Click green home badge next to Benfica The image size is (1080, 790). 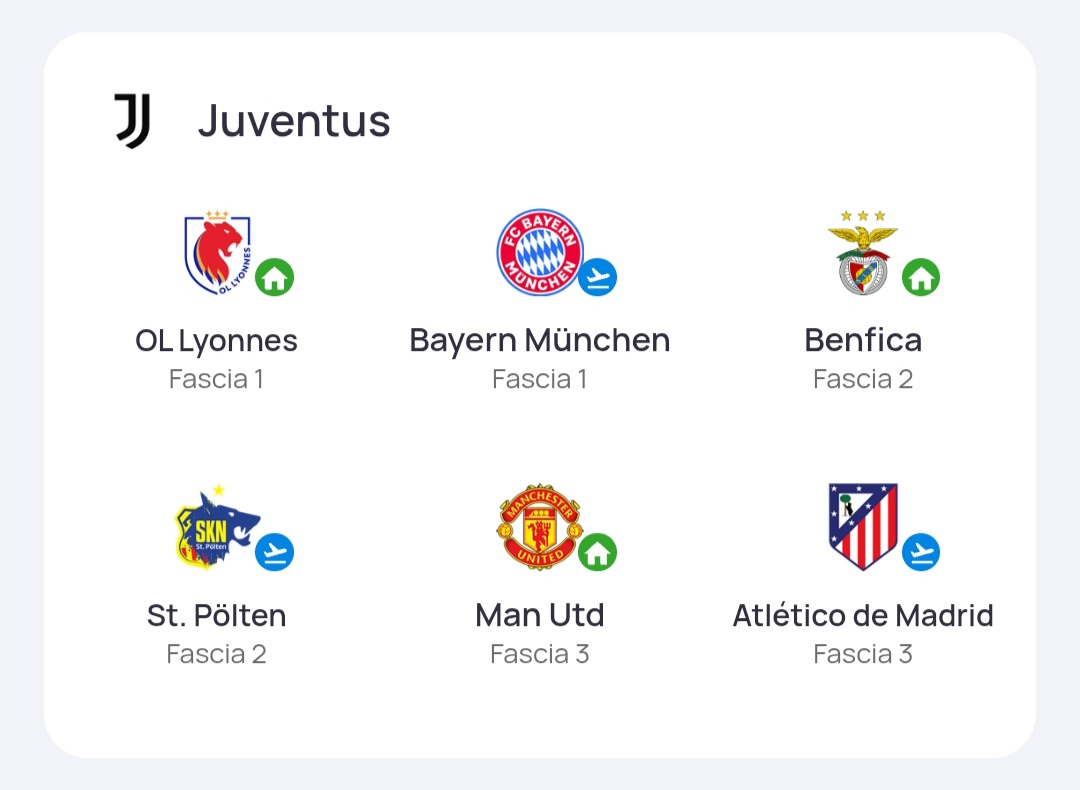coord(921,277)
